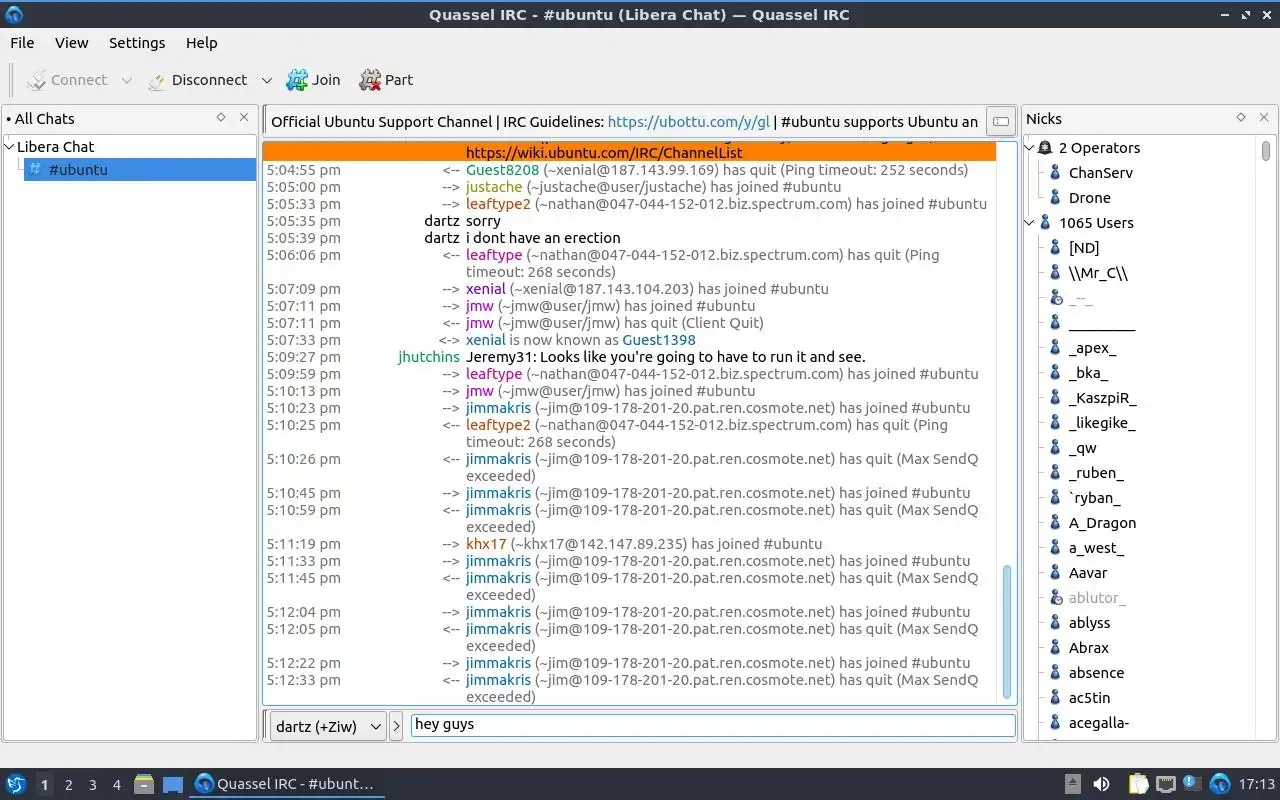Click the clipboard tray icon
Viewport: 1280px width, 800px height.
(x=1138, y=784)
